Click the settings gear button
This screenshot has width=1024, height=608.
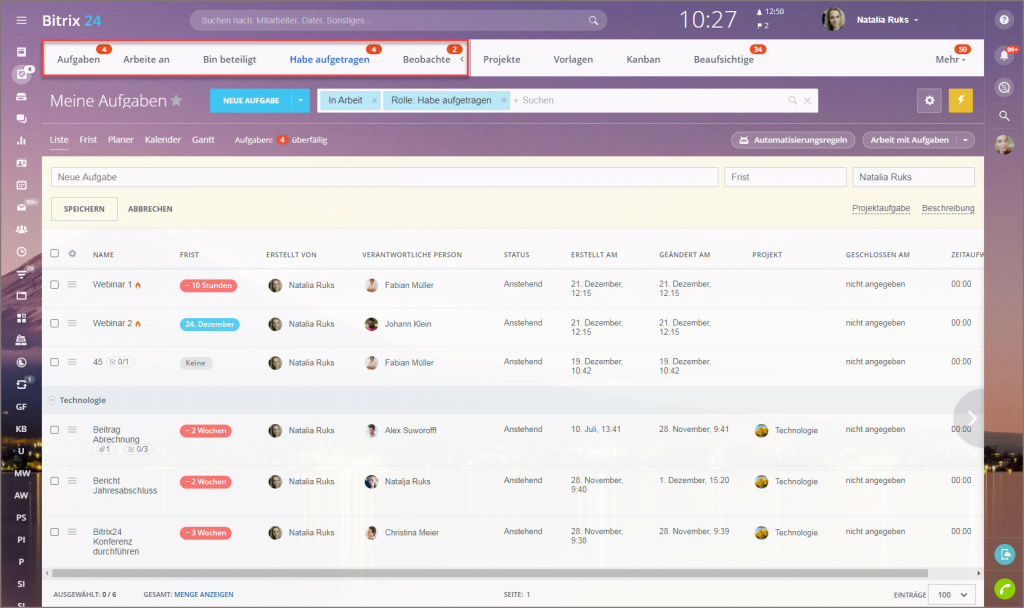(x=929, y=101)
